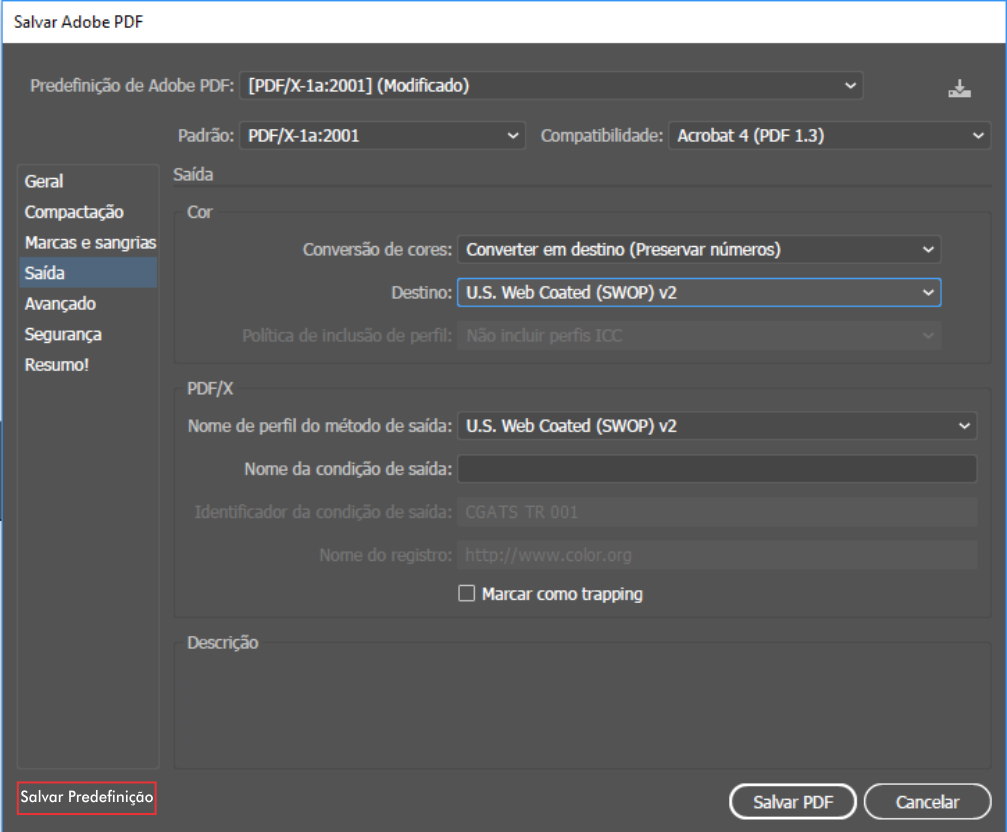View the Resumo! section

click(56, 365)
